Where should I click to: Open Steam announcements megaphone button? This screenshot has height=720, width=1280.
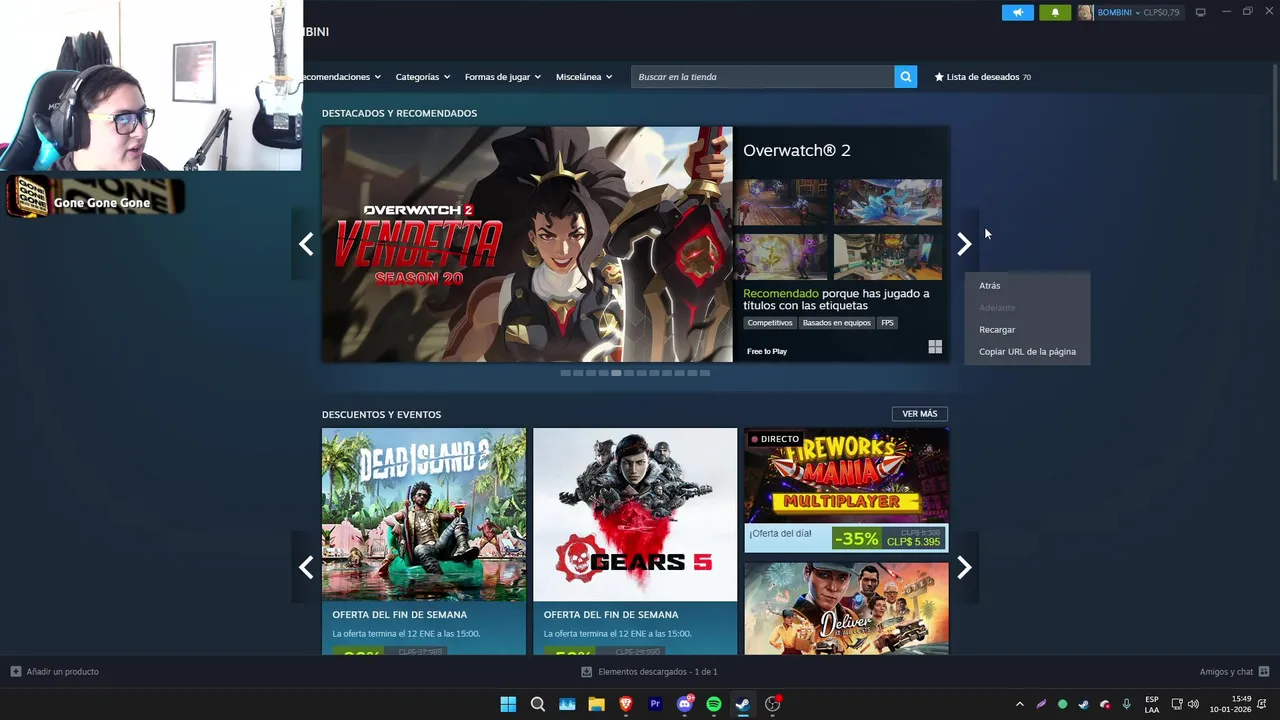[1018, 13]
